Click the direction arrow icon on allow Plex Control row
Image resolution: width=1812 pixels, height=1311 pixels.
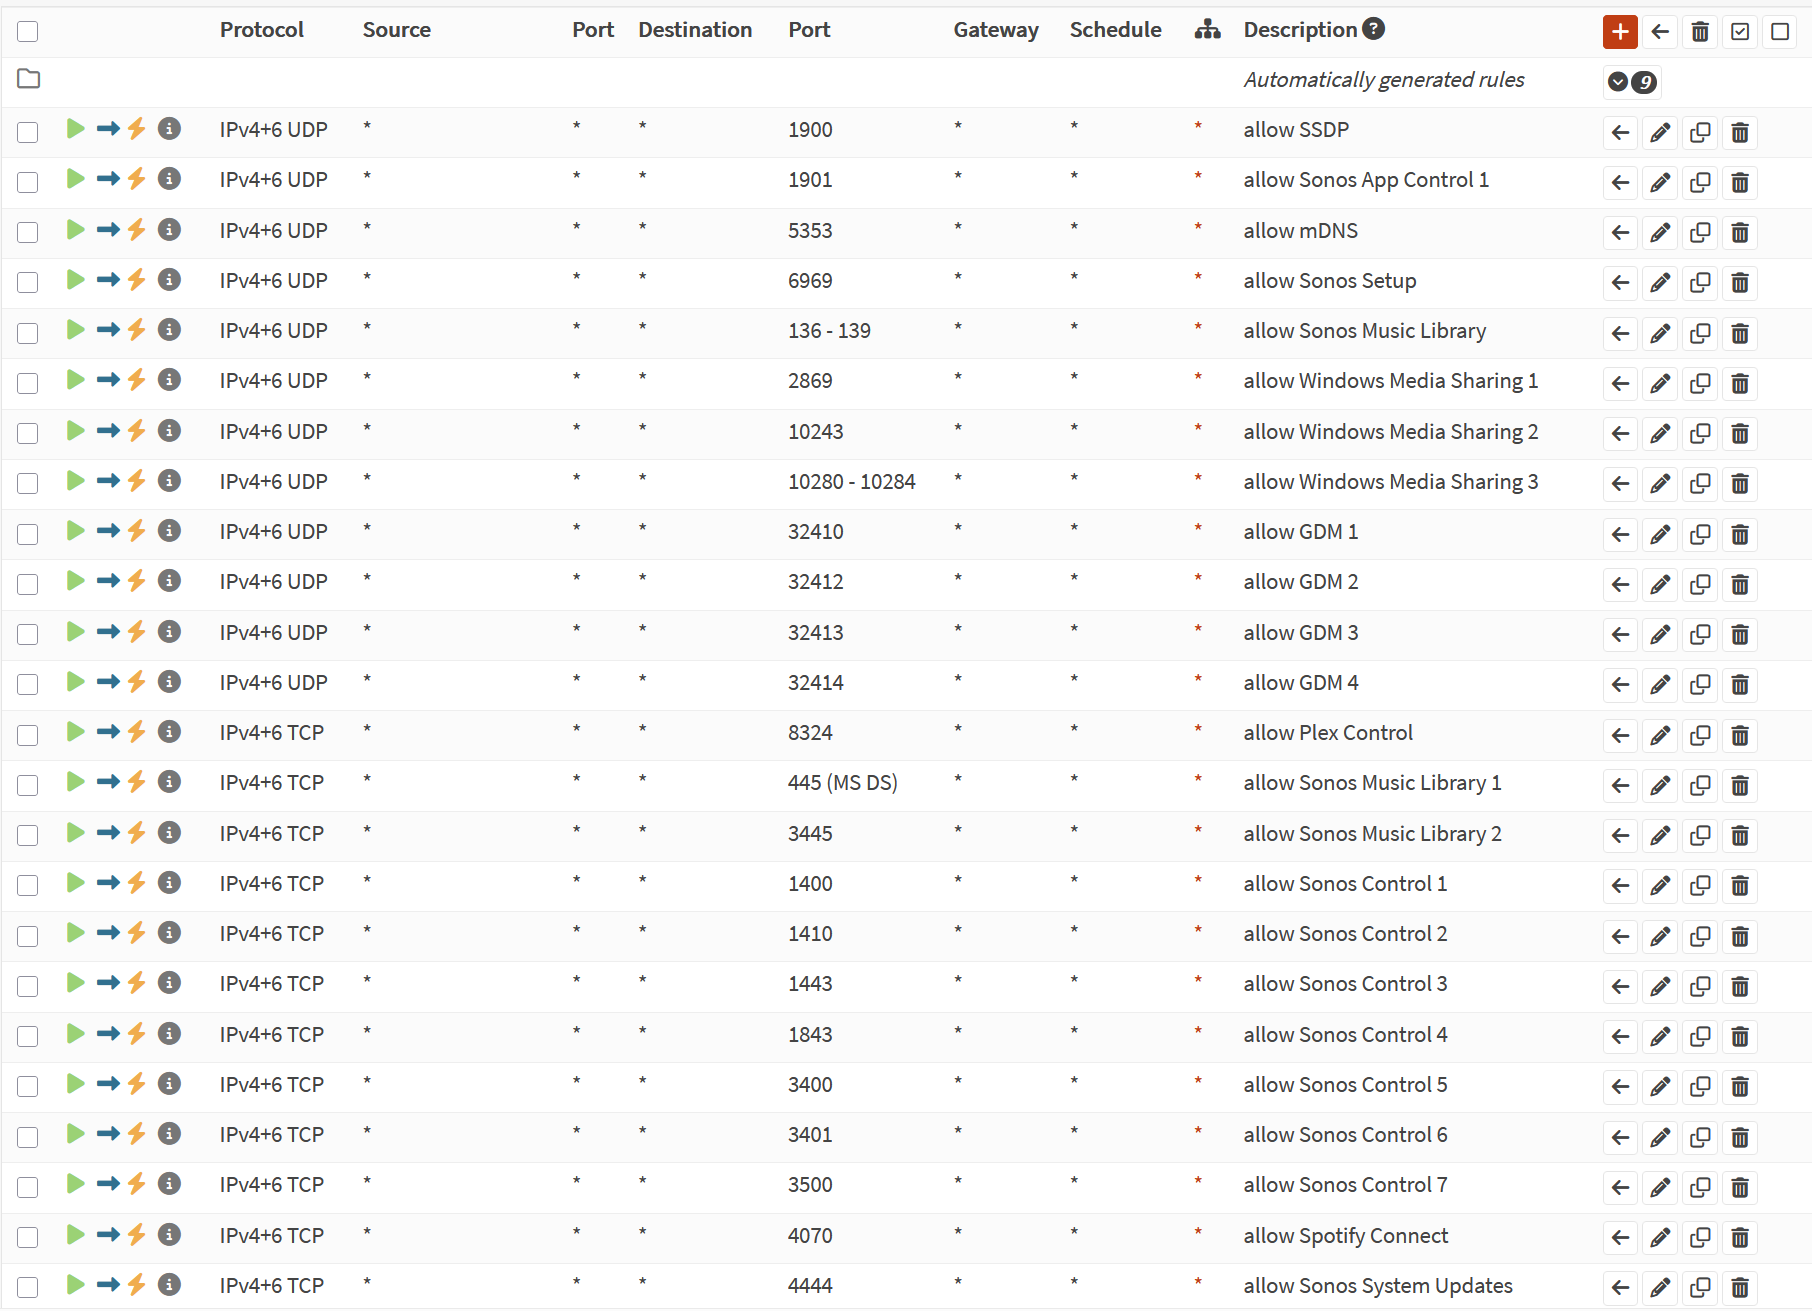click(108, 732)
